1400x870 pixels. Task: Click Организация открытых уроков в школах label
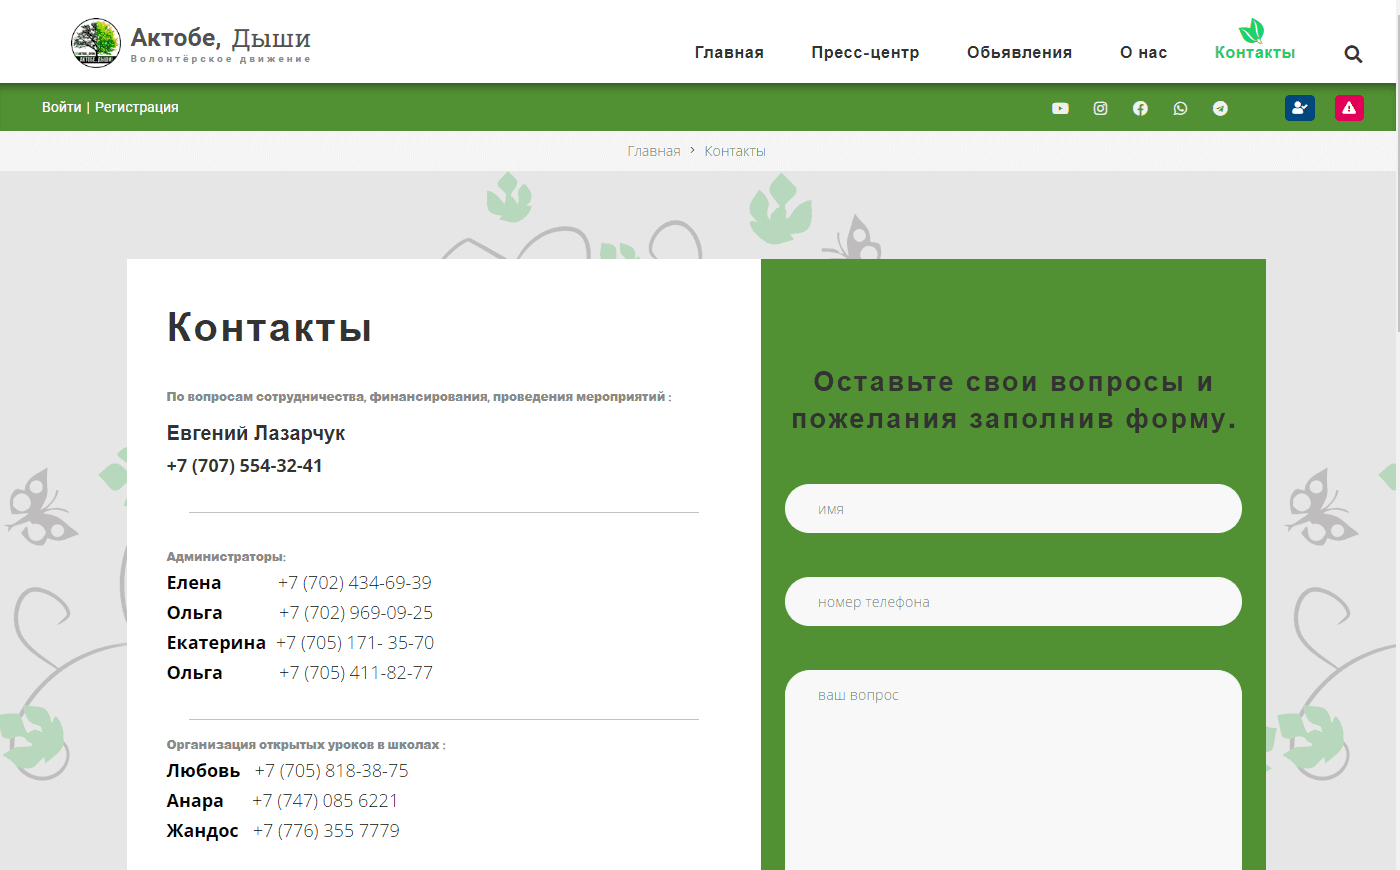[305, 745]
